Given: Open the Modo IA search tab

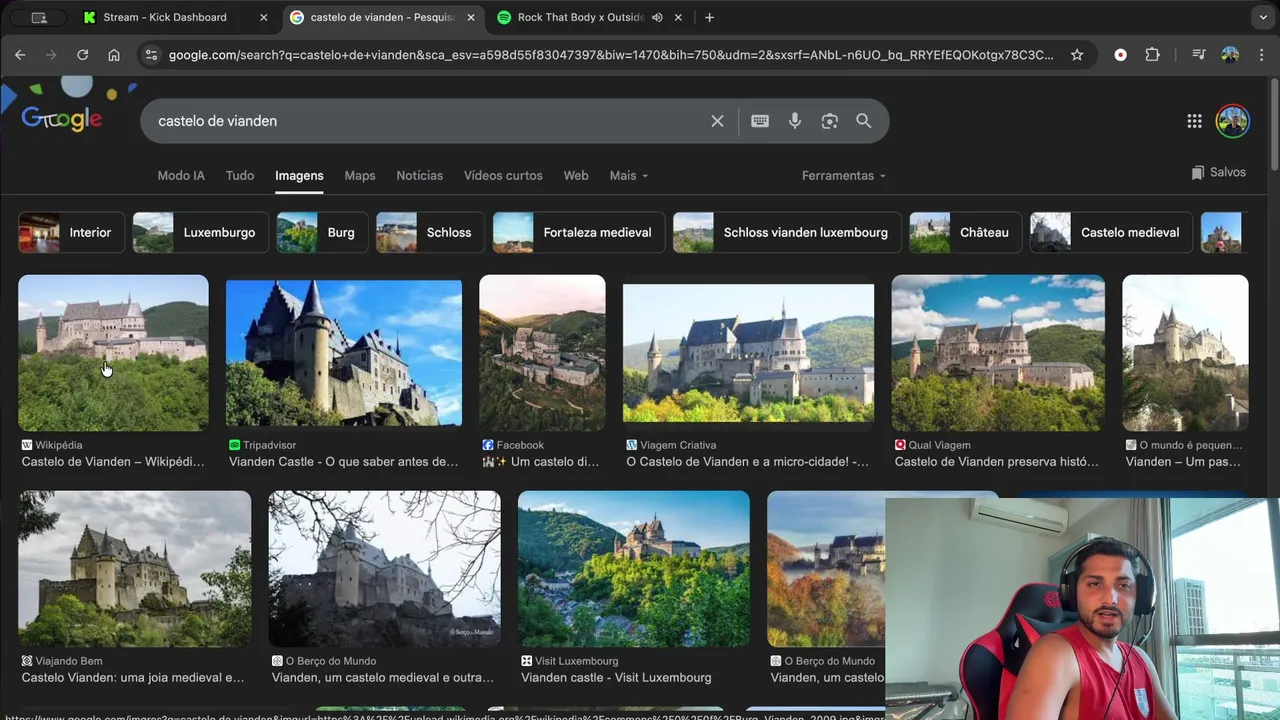Looking at the screenshot, I should click(x=181, y=175).
